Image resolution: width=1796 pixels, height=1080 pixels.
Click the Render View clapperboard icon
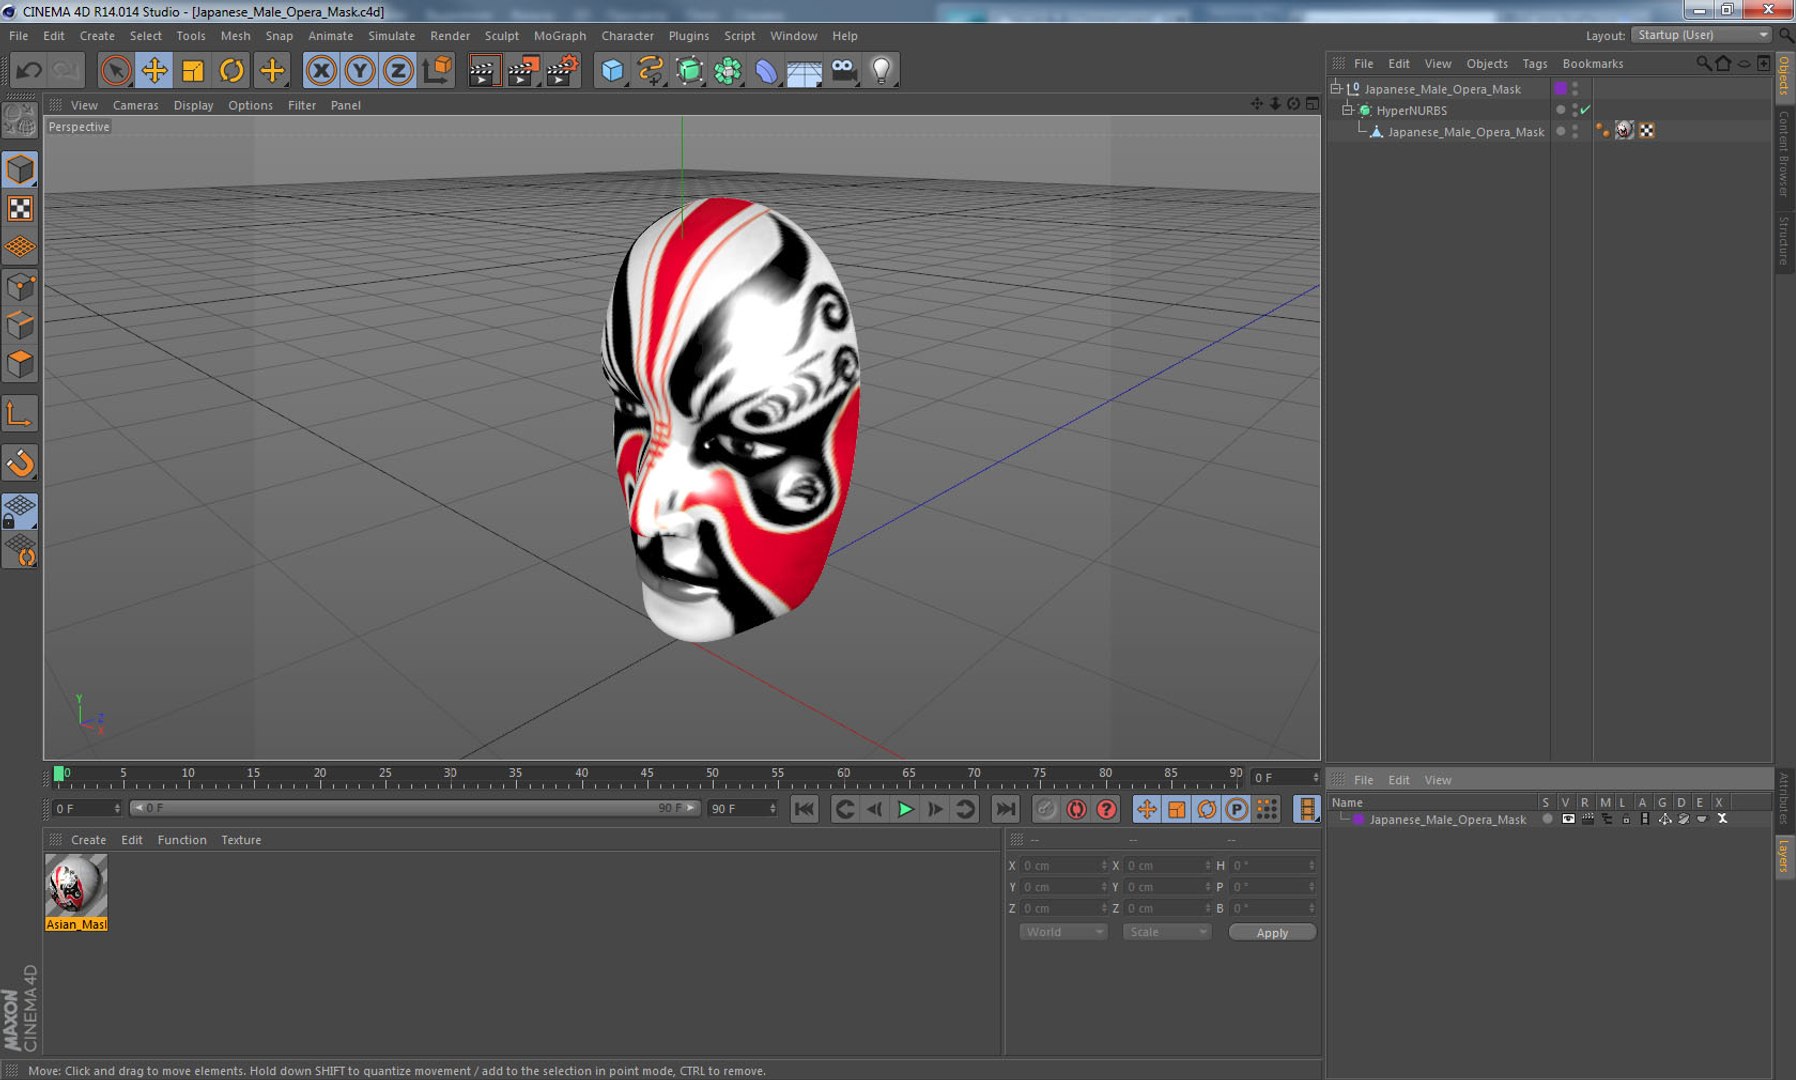483,71
